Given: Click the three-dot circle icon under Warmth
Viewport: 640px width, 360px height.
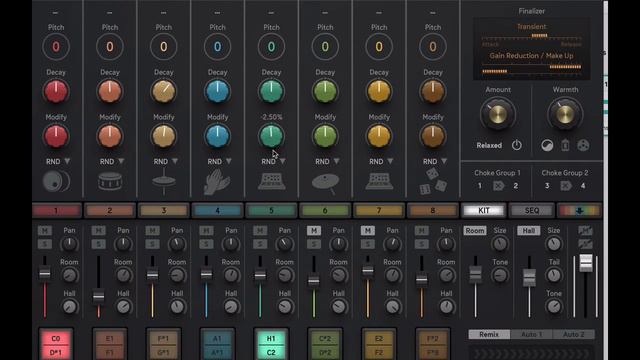Looking at the screenshot, I should coord(583,145).
